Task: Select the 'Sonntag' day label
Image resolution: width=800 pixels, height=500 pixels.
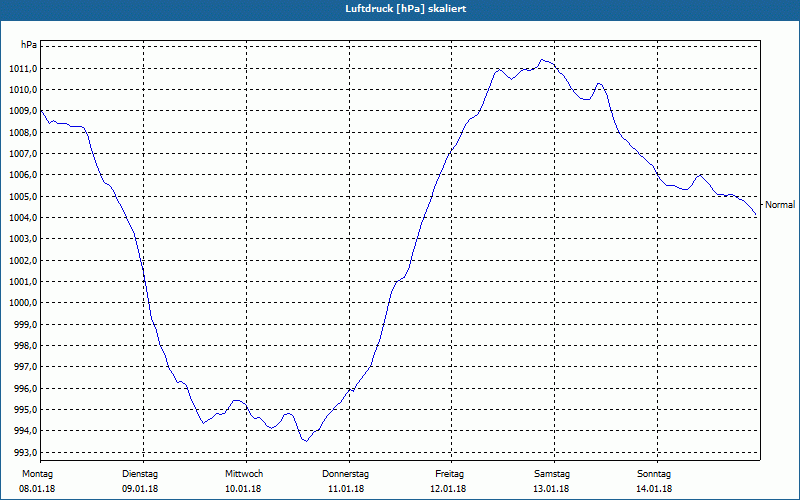Action: 654,474
